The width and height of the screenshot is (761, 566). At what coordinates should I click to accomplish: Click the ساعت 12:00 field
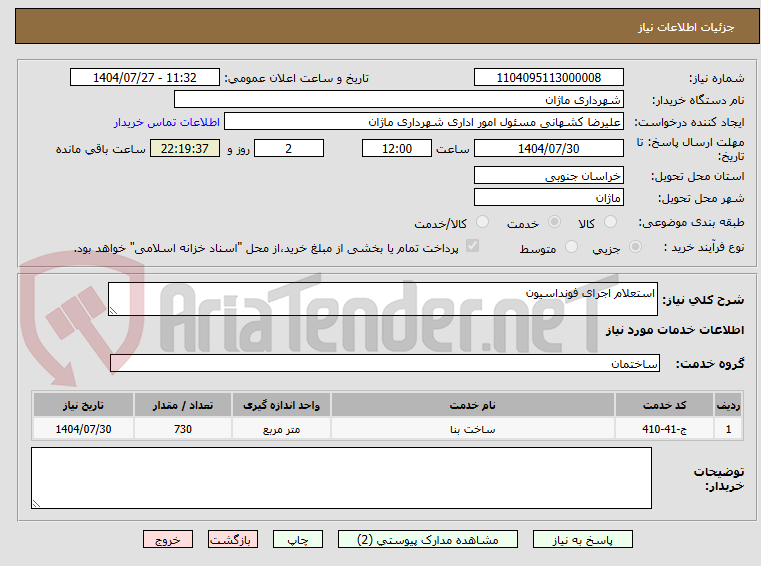(397, 148)
